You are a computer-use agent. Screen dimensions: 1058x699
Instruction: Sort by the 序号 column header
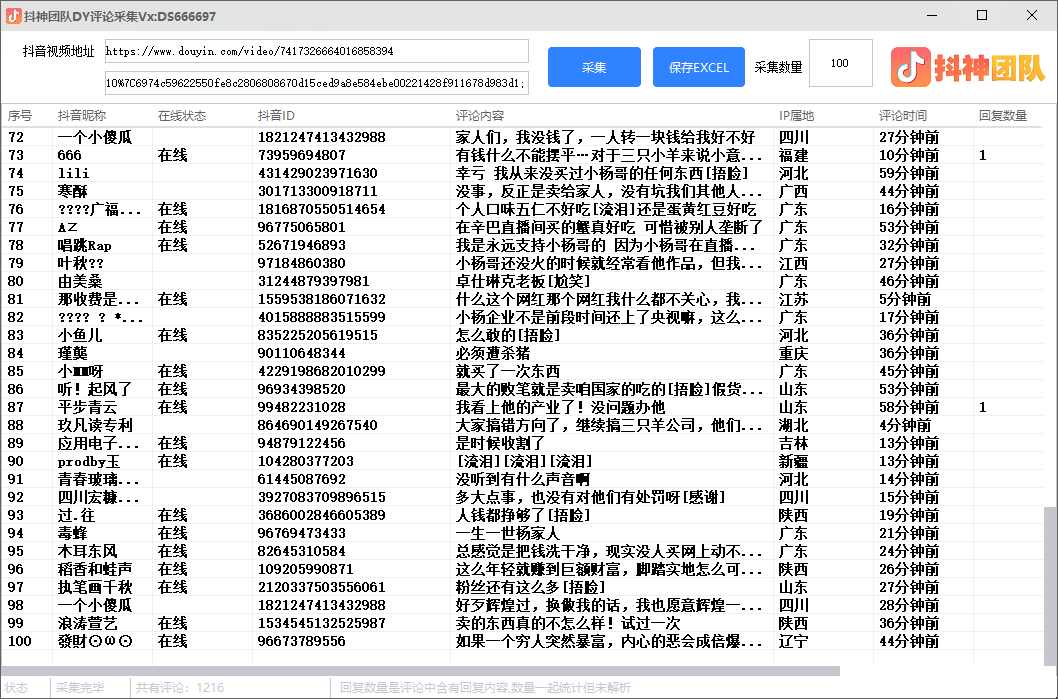pyautogui.click(x=20, y=116)
